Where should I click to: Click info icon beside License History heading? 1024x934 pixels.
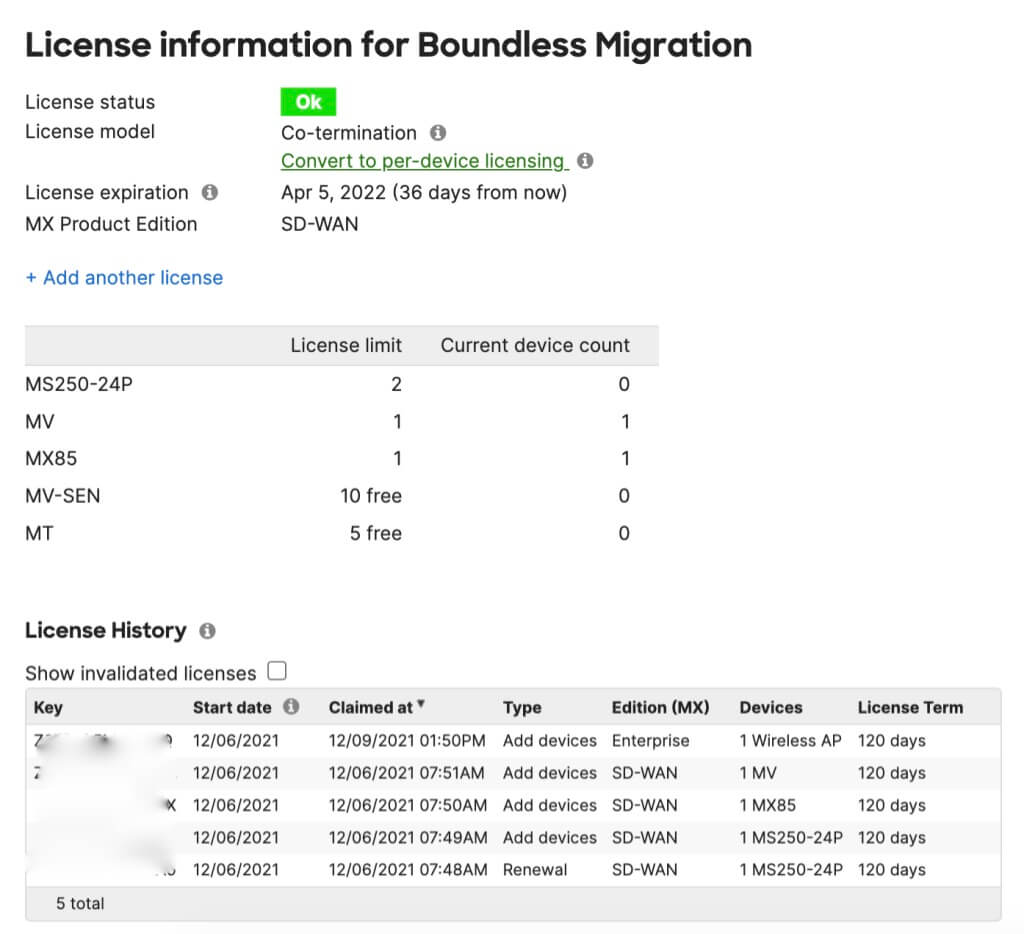click(207, 631)
